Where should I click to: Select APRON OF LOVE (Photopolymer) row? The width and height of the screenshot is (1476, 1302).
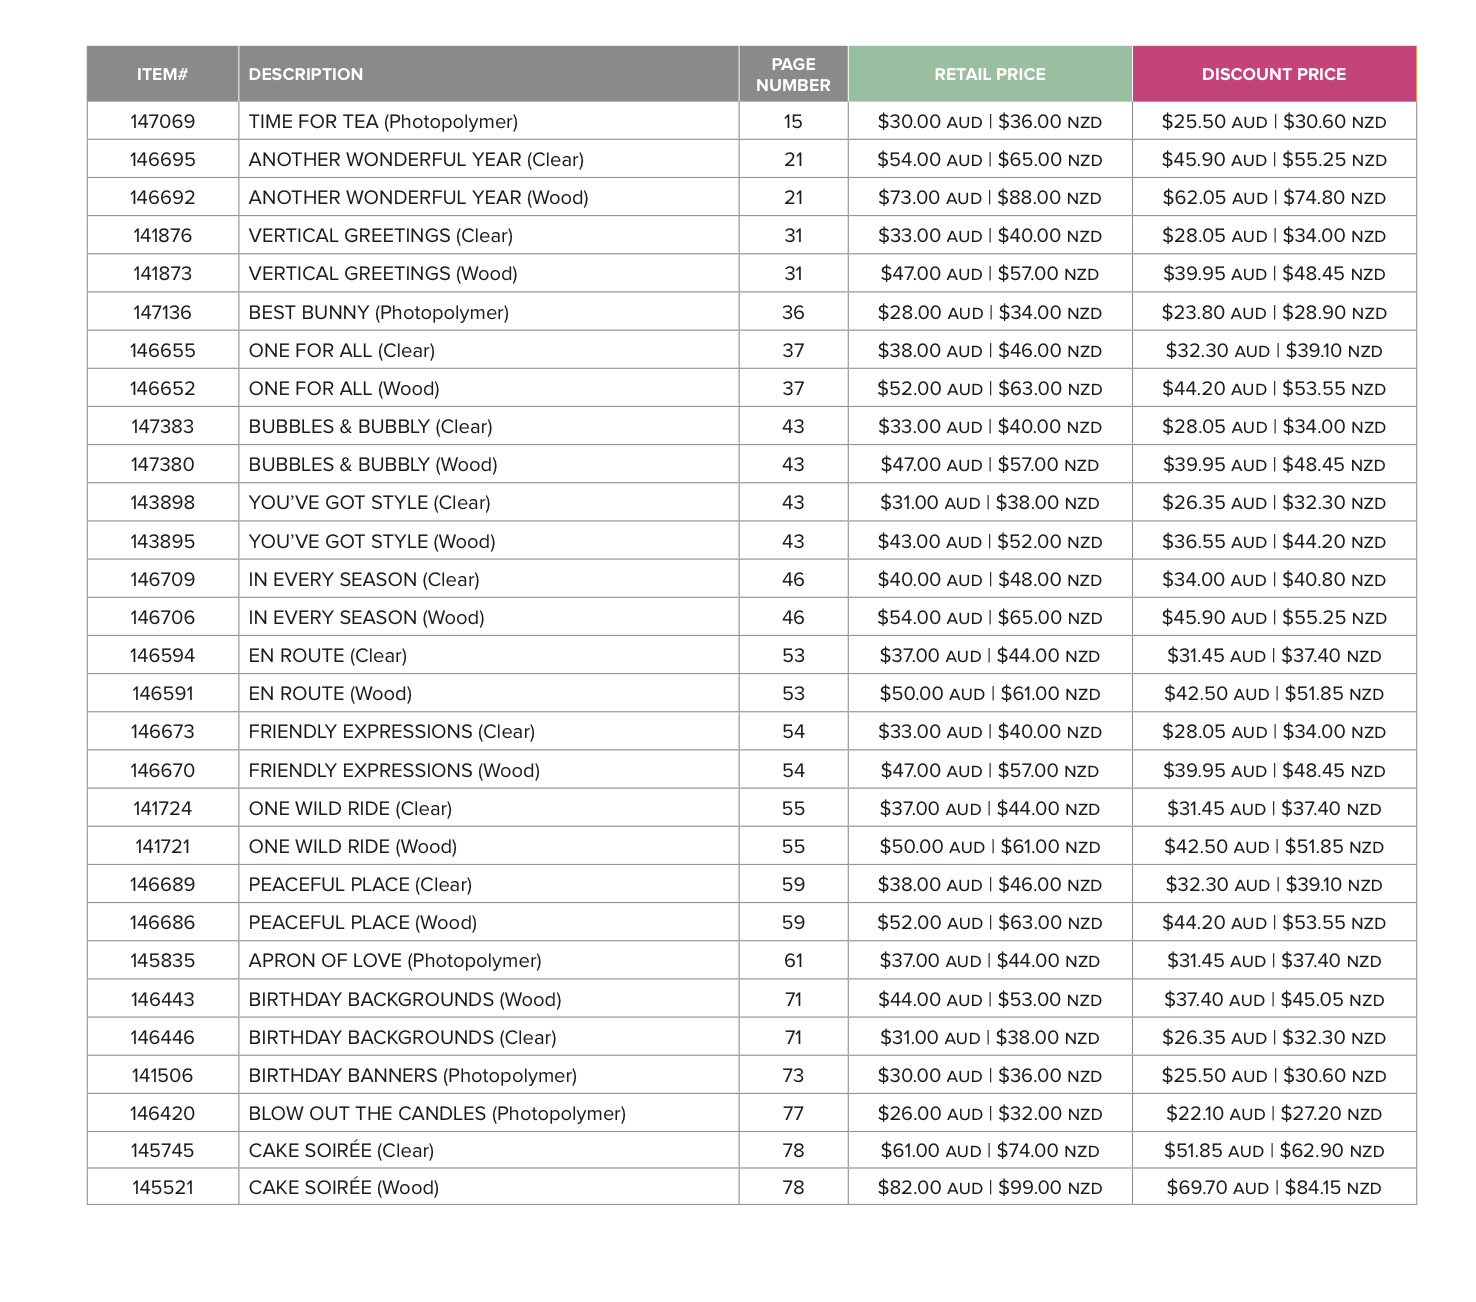(752, 961)
